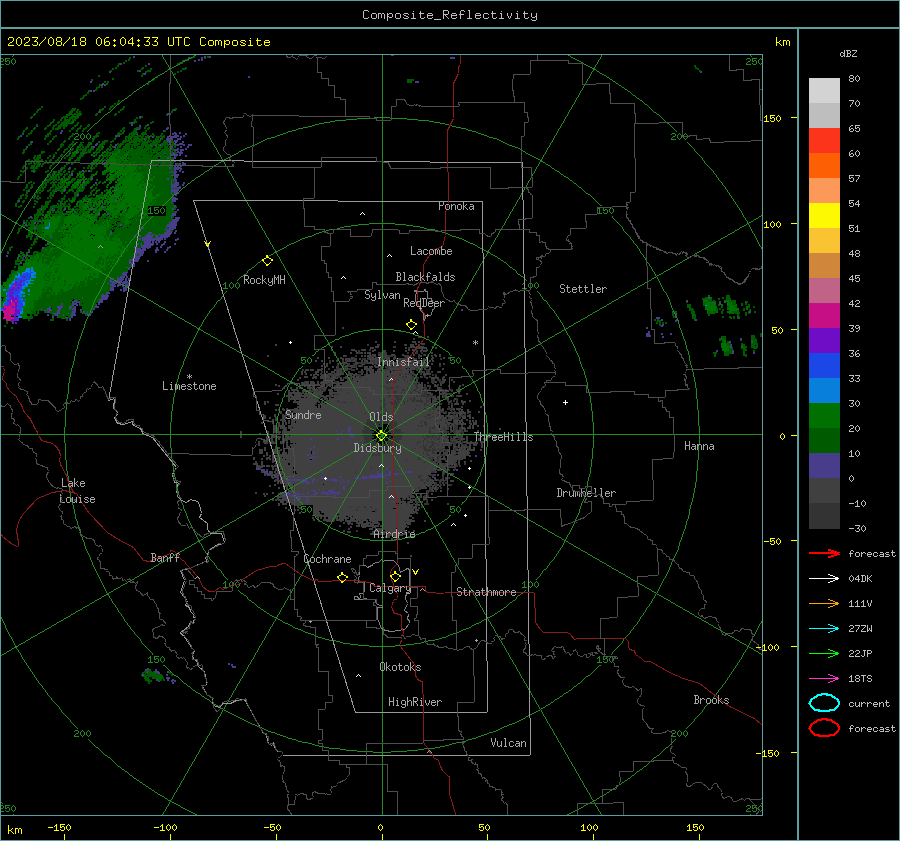Click the Banff label
This screenshot has height=841, width=900.
tap(165, 557)
